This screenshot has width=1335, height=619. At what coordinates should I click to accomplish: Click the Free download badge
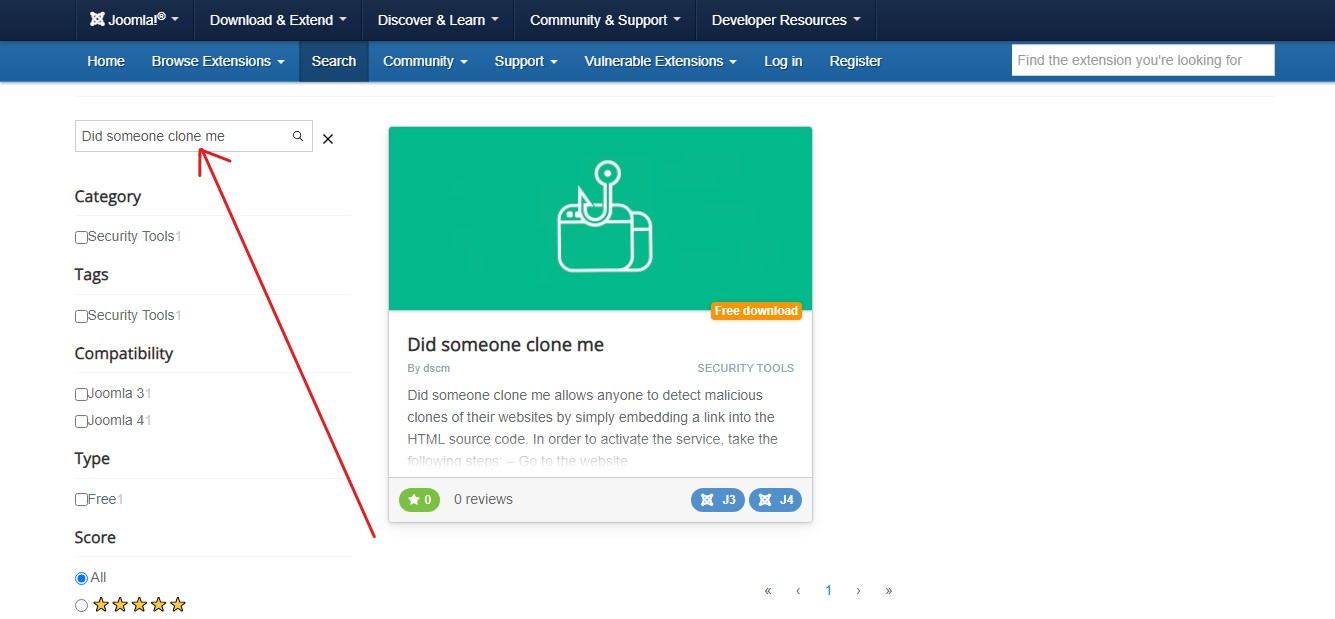coord(756,311)
